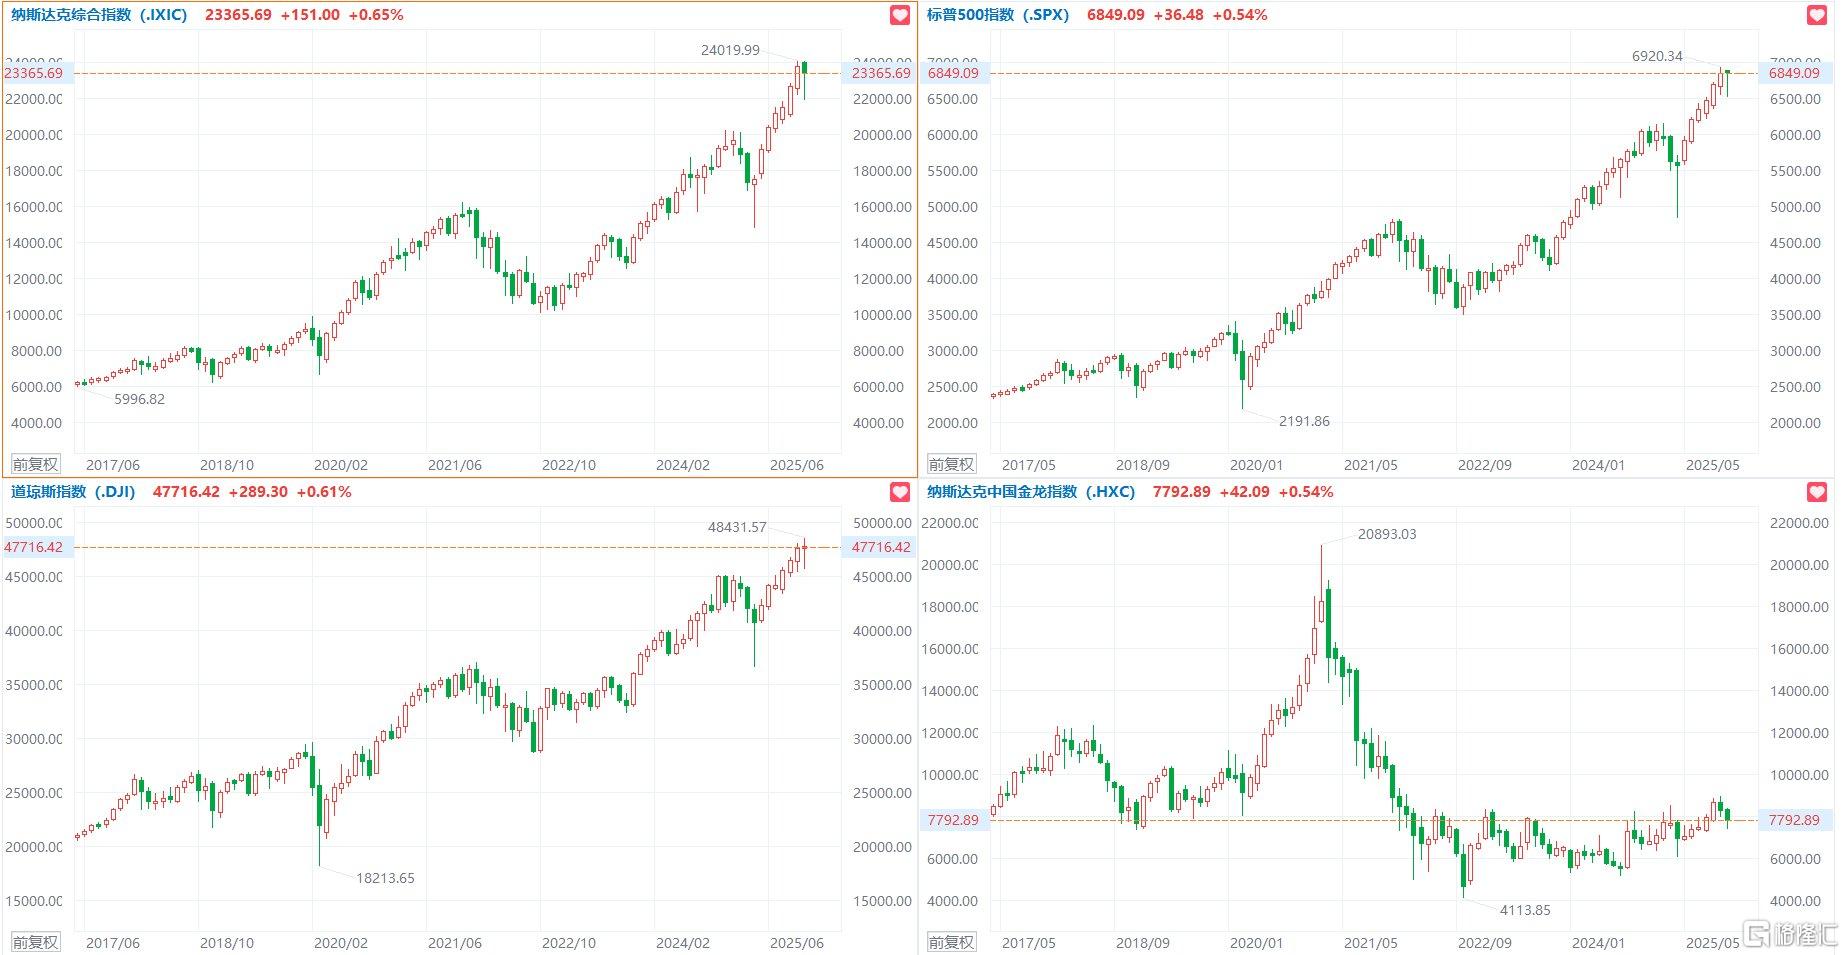Open 前复权 selector in the Nasdaq Composite chart
This screenshot has width=1845, height=955.
pyautogui.click(x=35, y=464)
